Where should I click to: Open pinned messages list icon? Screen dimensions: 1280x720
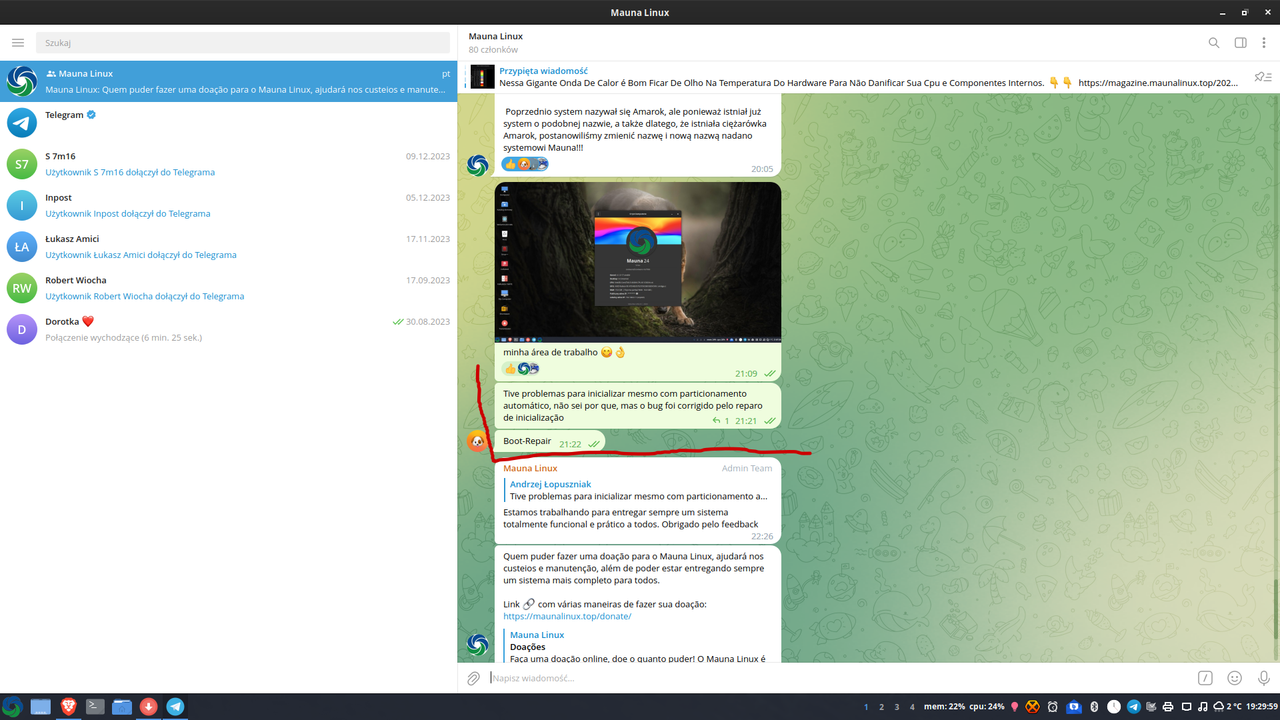[x=1263, y=77]
